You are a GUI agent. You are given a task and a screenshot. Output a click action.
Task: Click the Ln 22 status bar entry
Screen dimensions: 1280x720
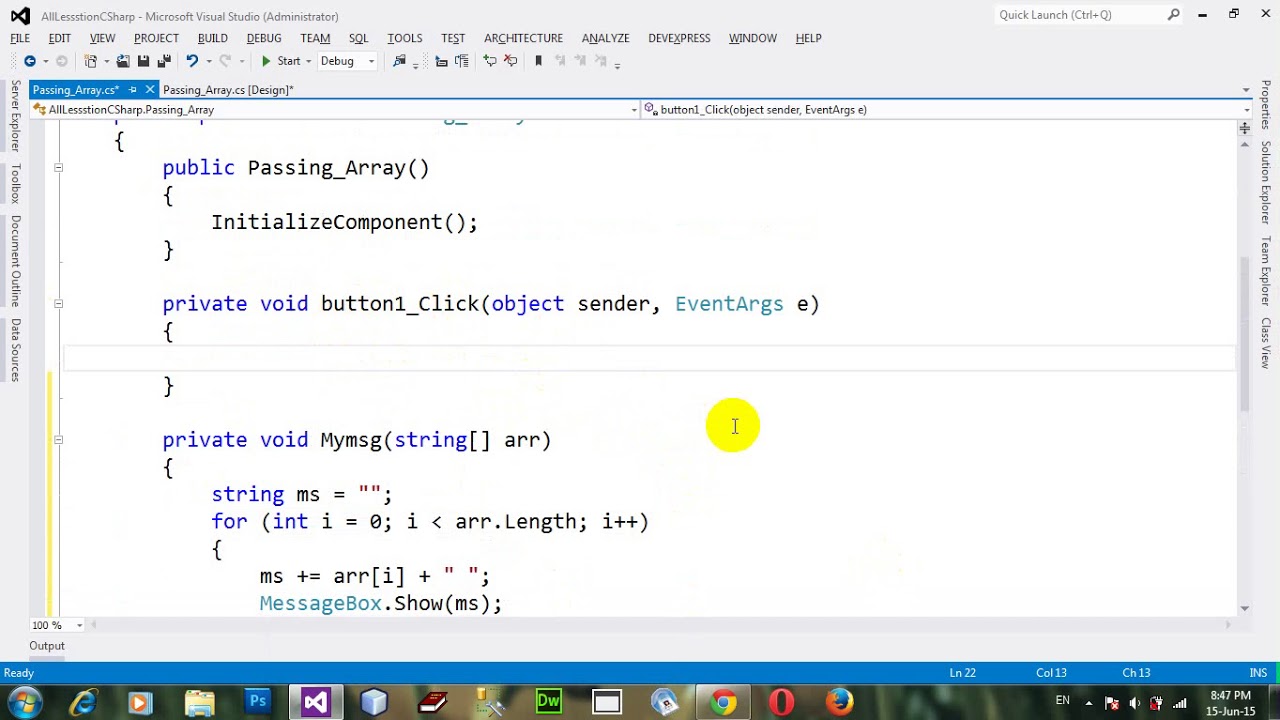(962, 673)
